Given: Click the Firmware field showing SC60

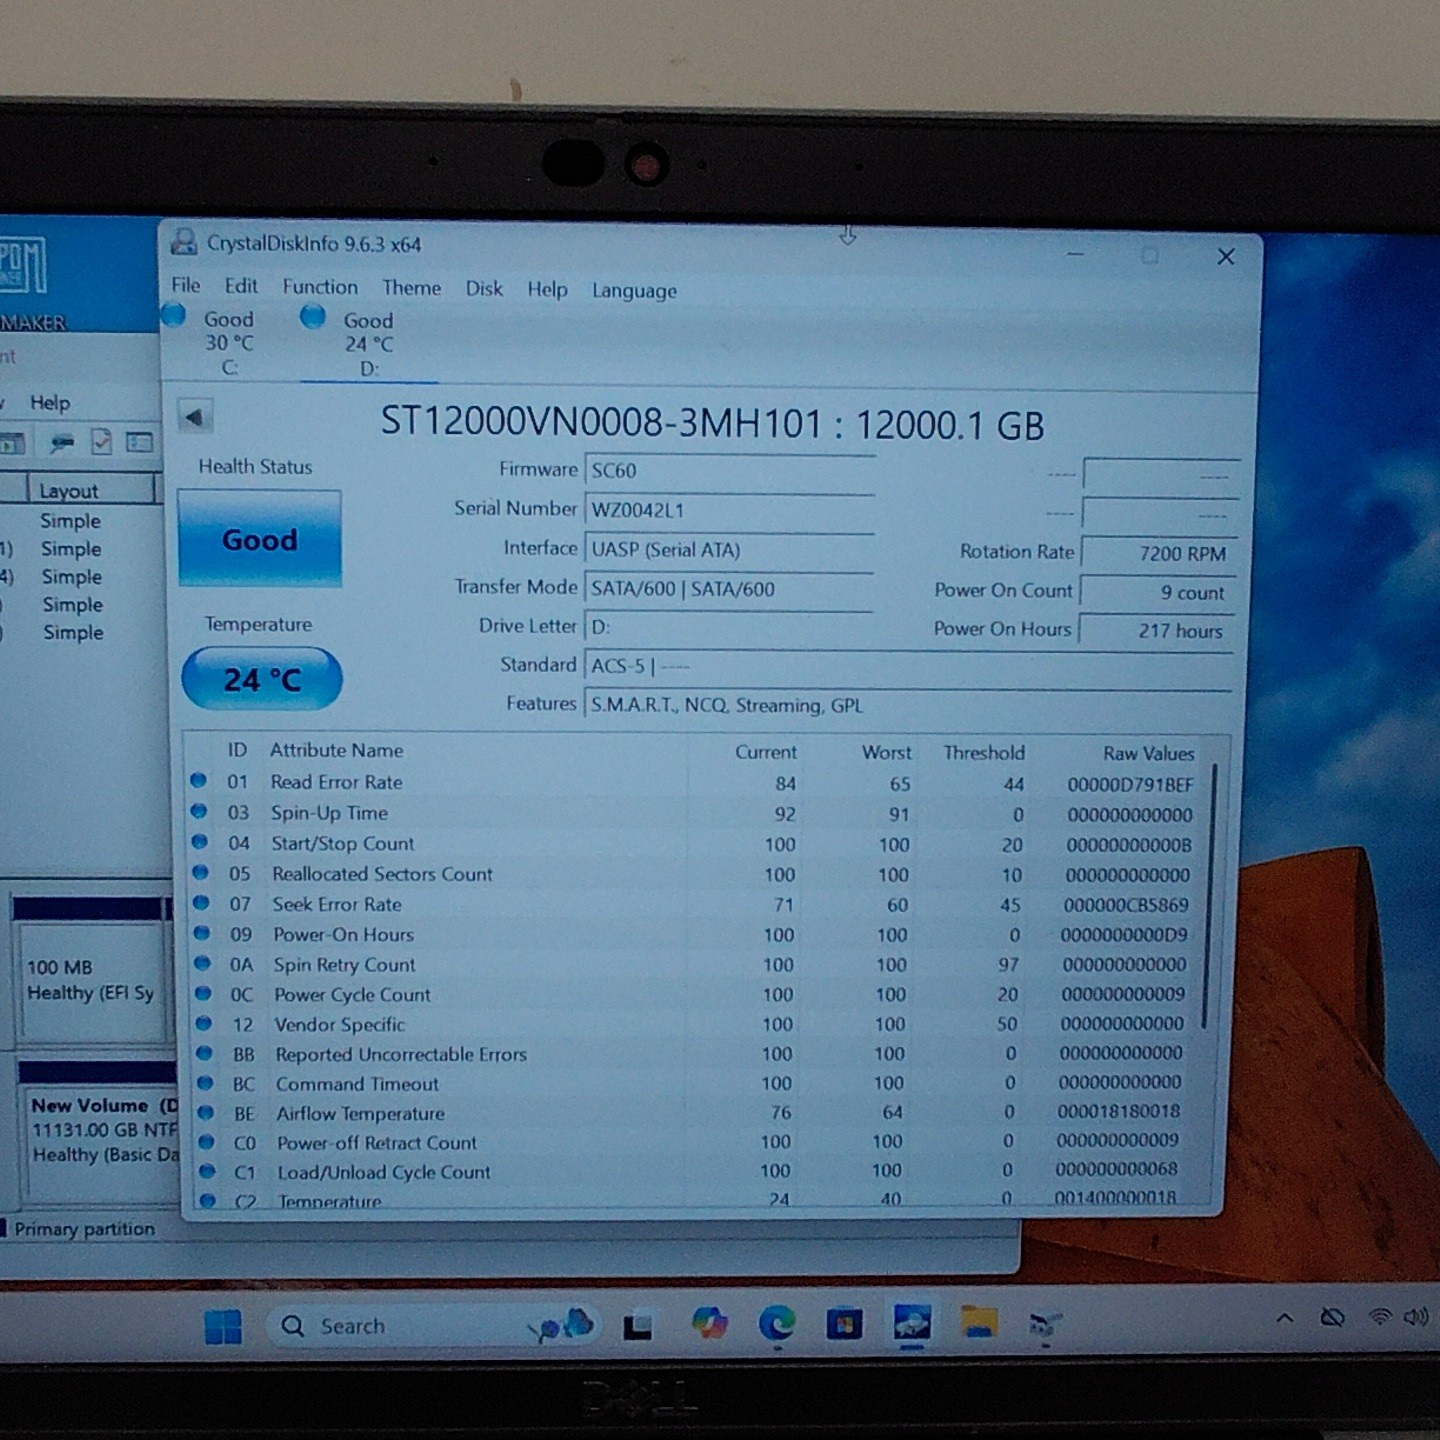Looking at the screenshot, I should 729,471.
